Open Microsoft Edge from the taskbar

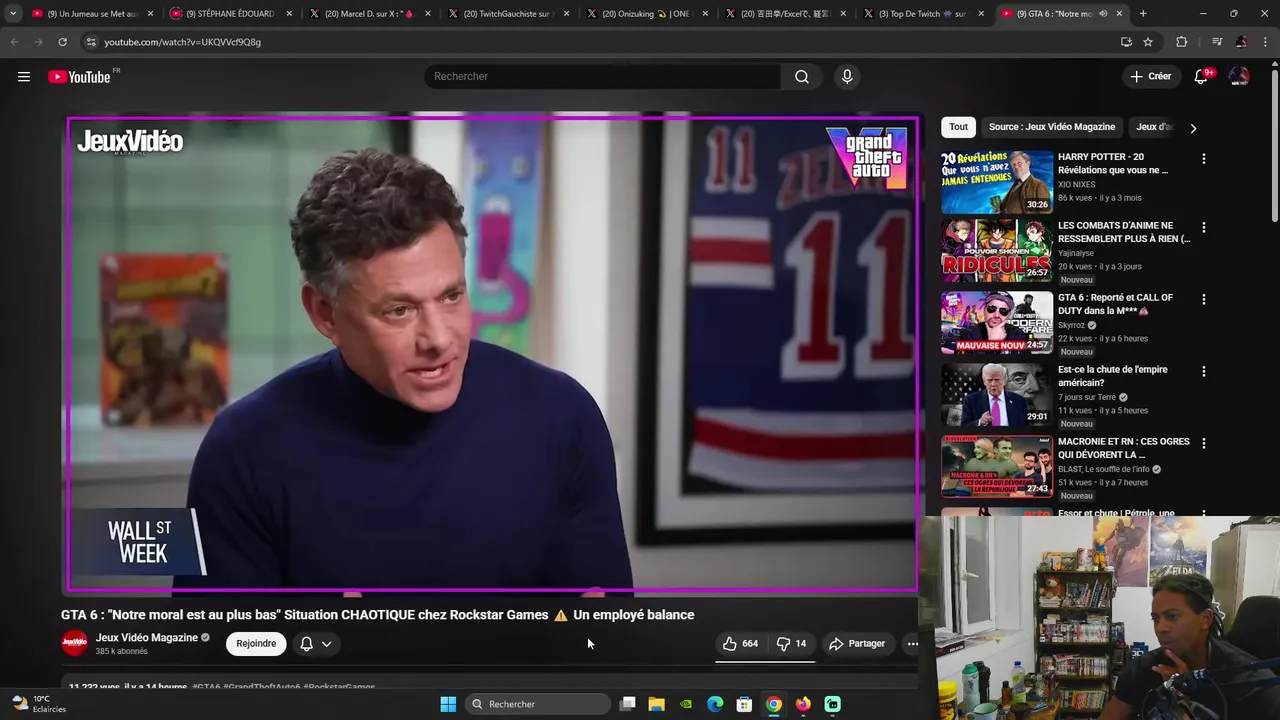click(x=715, y=704)
